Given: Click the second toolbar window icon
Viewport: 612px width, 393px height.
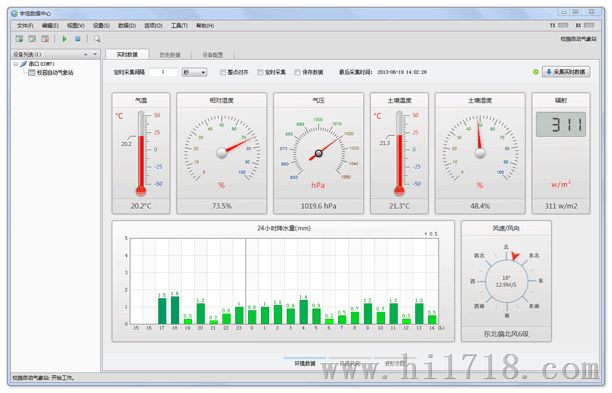Looking at the screenshot, I should (x=32, y=39).
